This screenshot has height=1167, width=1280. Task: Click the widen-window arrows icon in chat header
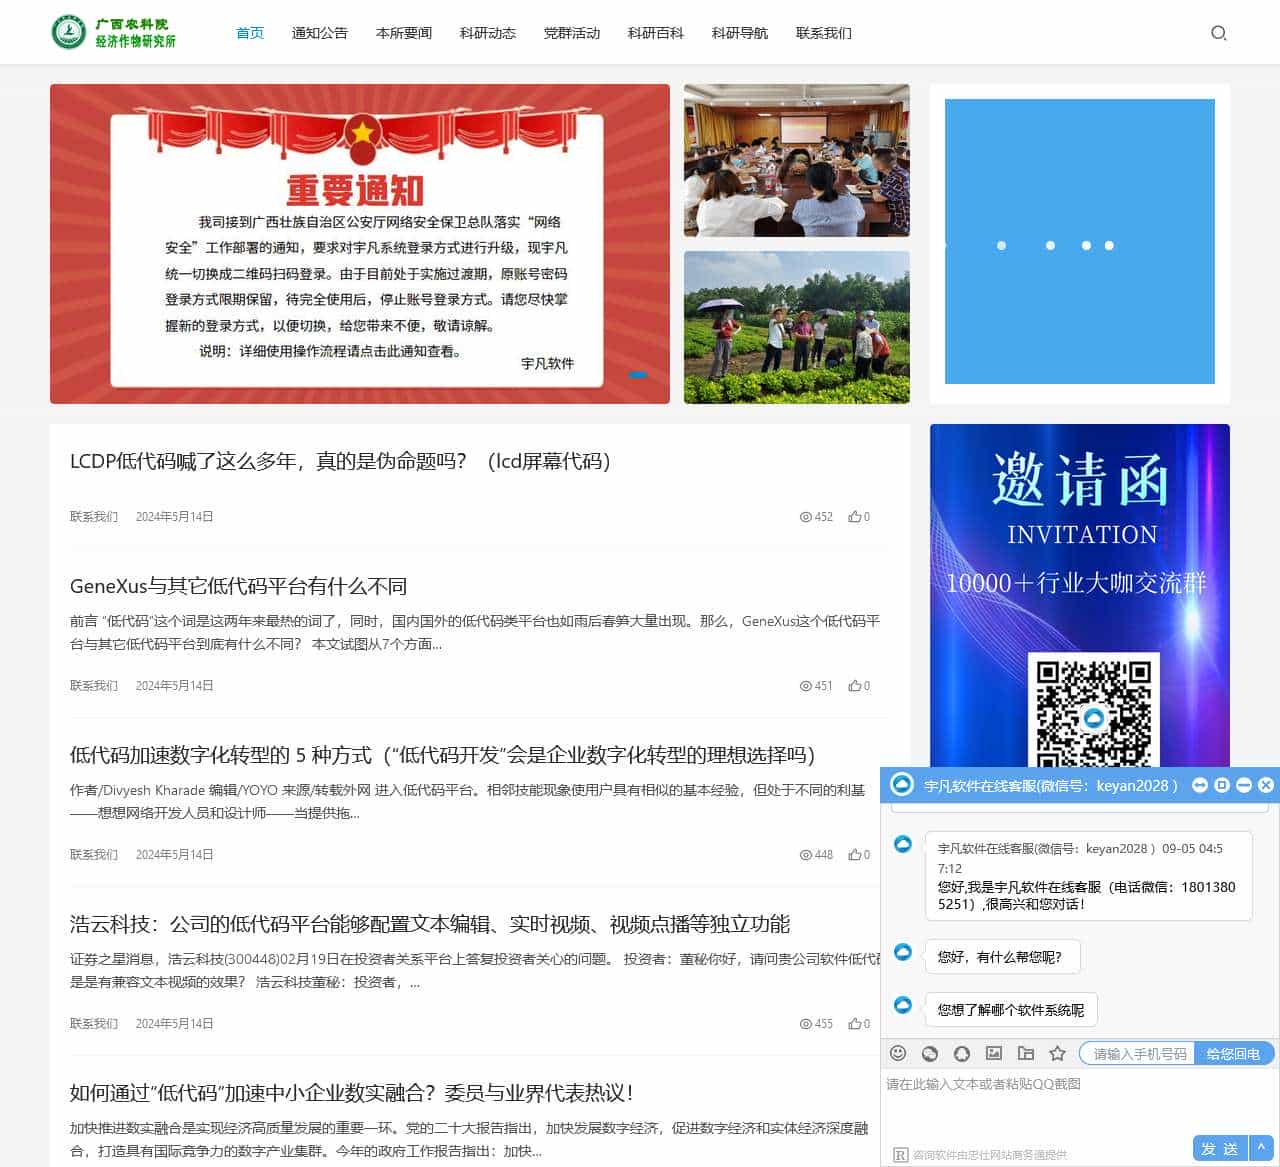tap(1200, 785)
